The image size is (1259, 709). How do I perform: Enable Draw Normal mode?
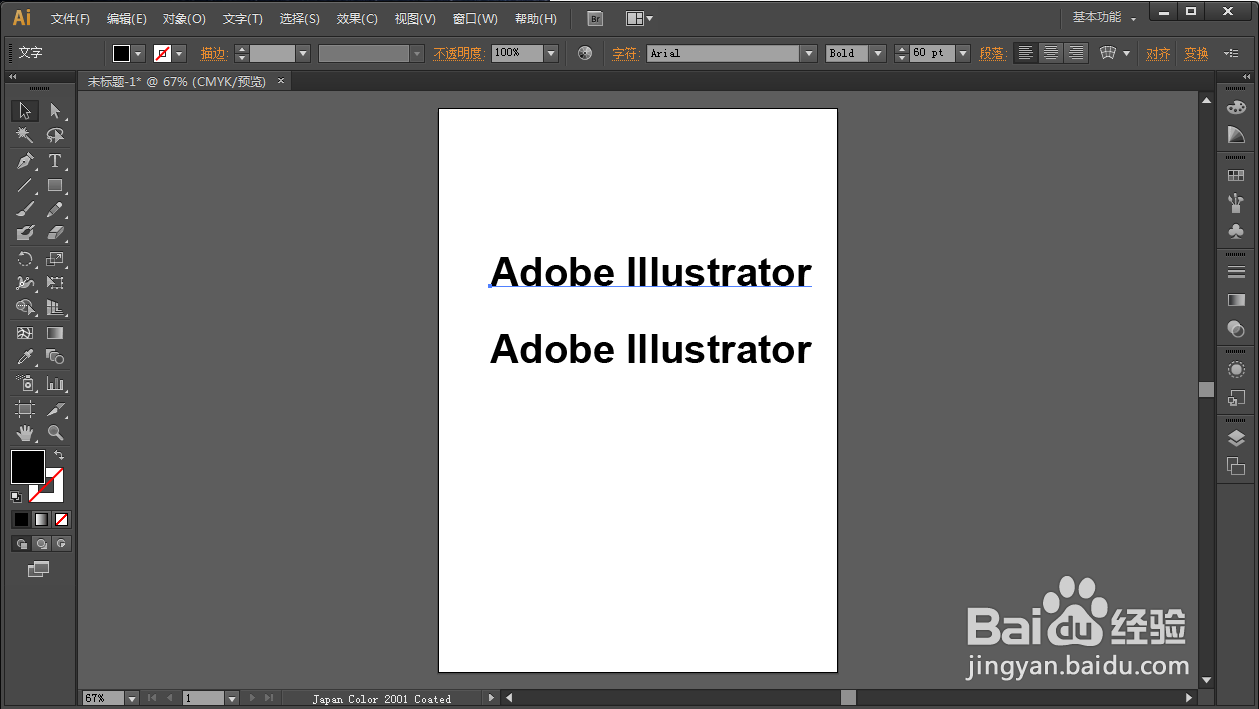(x=21, y=544)
